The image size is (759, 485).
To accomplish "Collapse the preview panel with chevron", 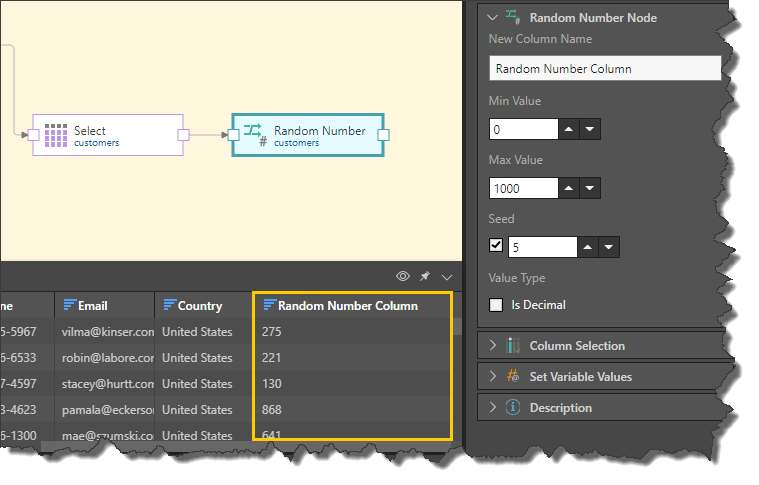I will point(446,276).
